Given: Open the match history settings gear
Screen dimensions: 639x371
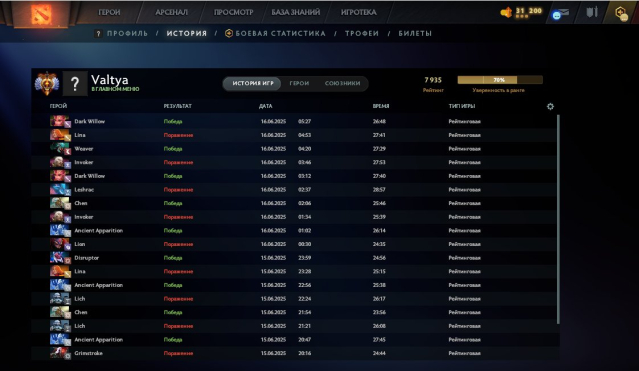Looking at the screenshot, I should click(x=550, y=106).
